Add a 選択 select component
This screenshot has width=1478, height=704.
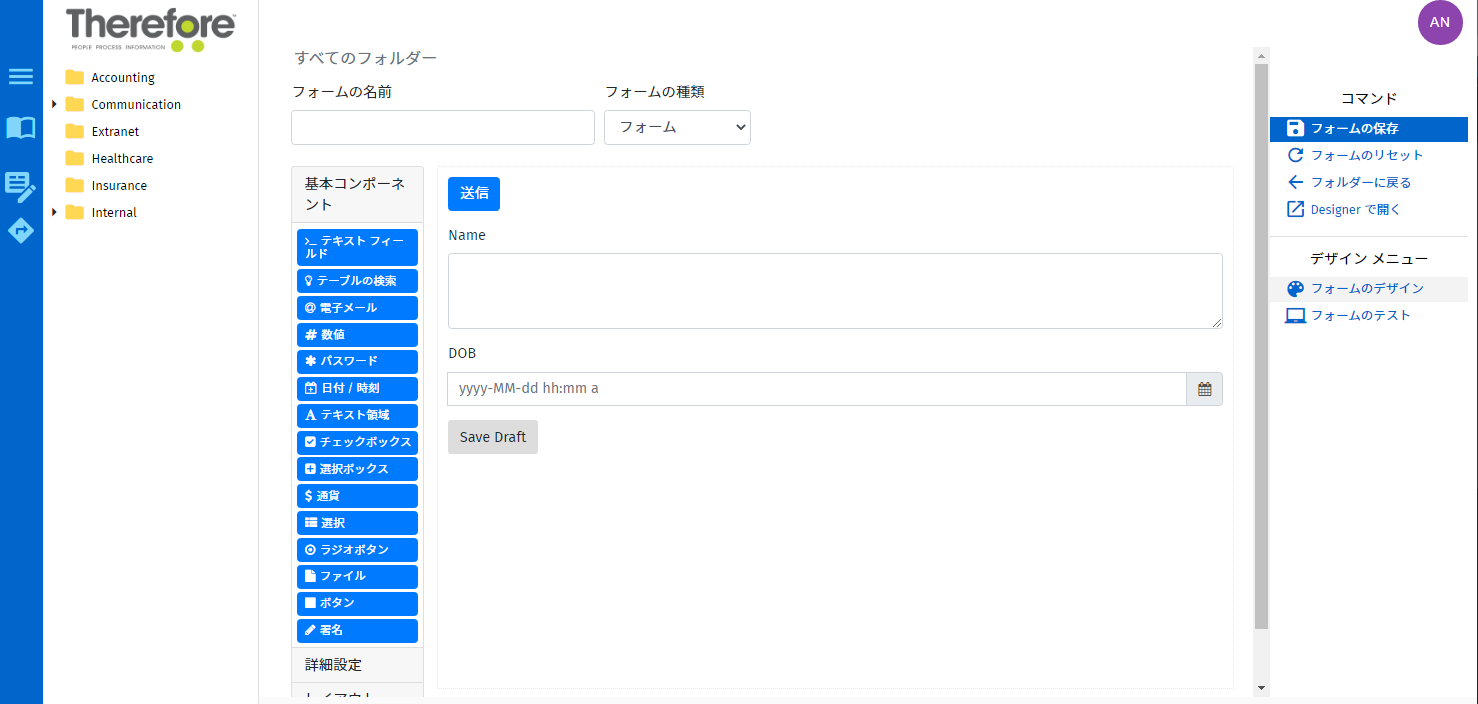tap(357, 523)
